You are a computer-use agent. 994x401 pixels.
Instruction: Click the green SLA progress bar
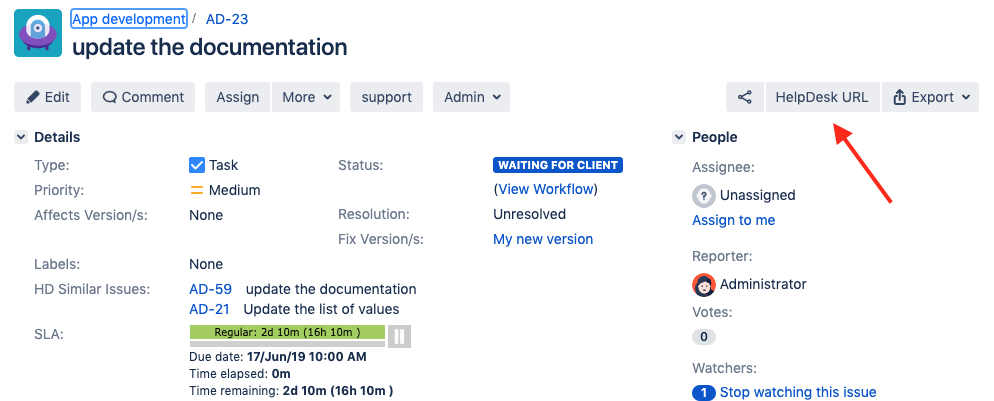click(x=287, y=332)
